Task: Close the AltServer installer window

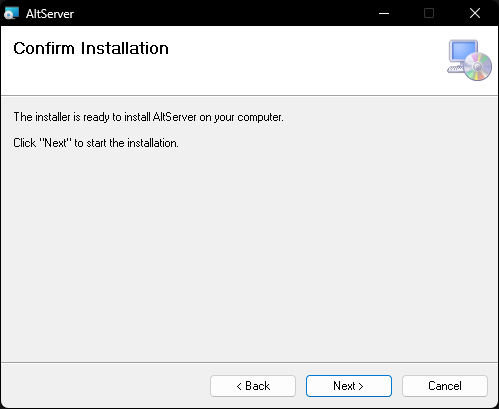Action: click(475, 13)
